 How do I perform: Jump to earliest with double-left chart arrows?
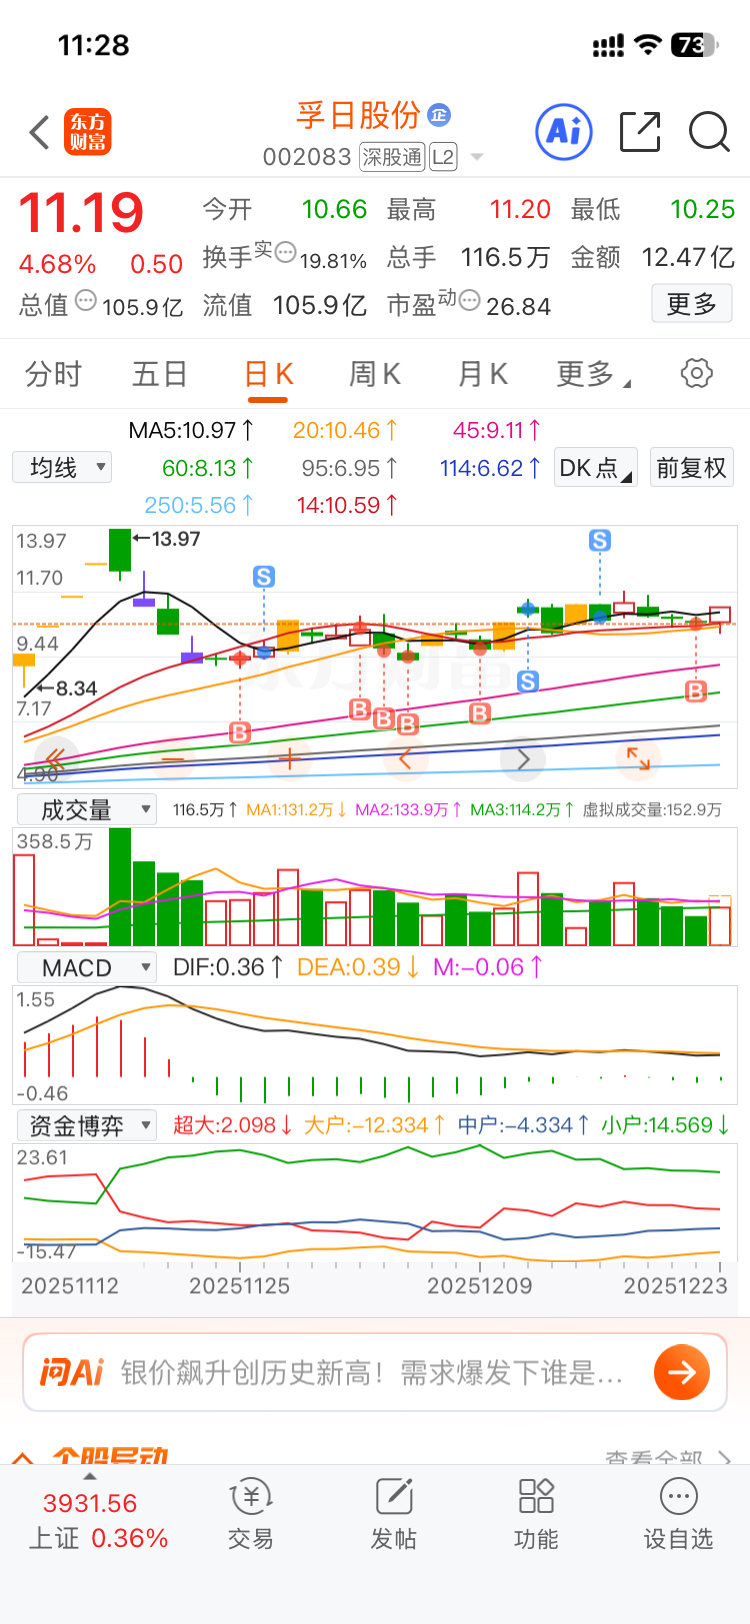pyautogui.click(x=56, y=760)
